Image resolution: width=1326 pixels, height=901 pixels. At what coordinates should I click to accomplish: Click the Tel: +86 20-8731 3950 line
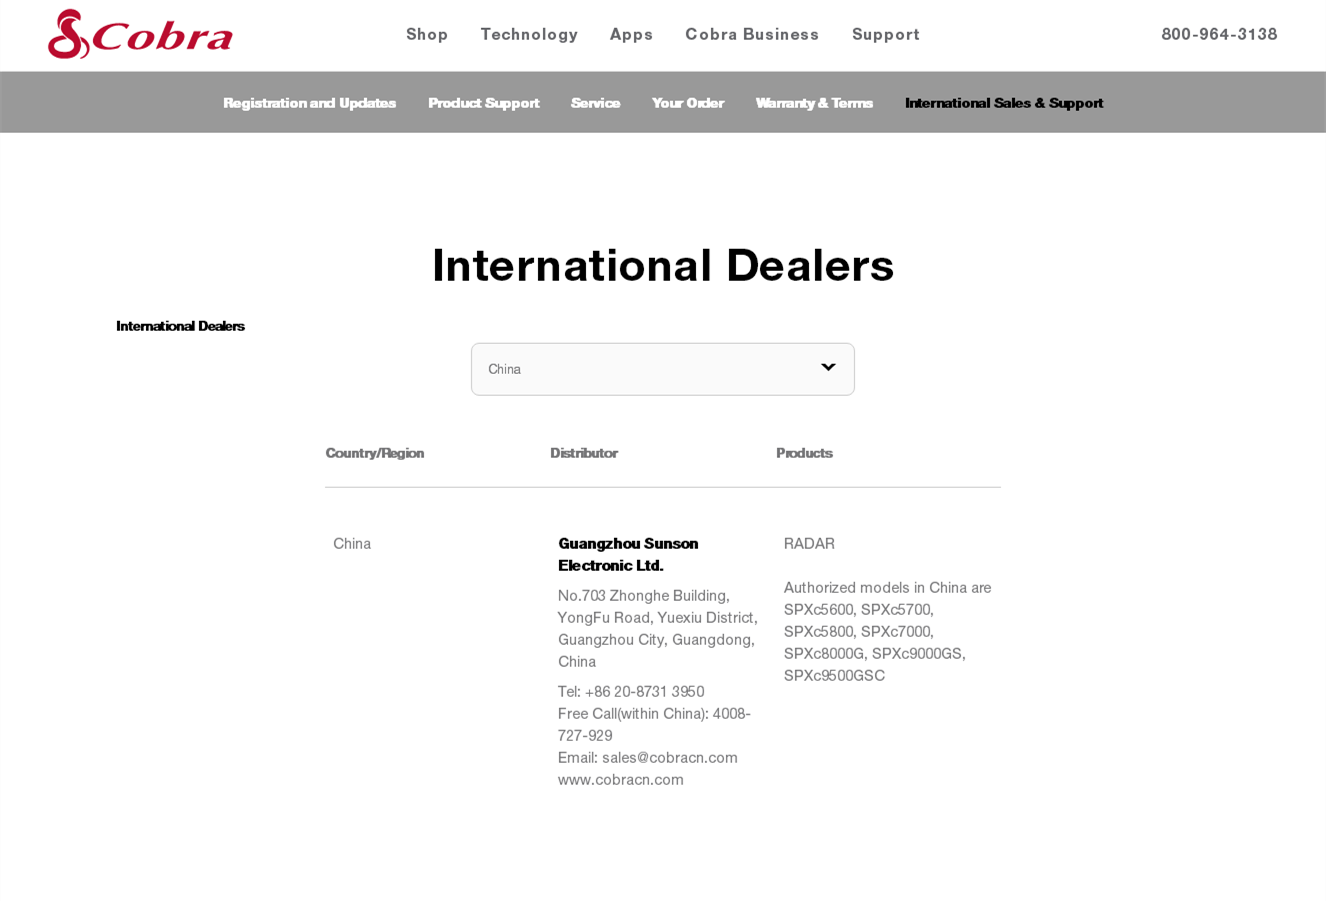[631, 691]
